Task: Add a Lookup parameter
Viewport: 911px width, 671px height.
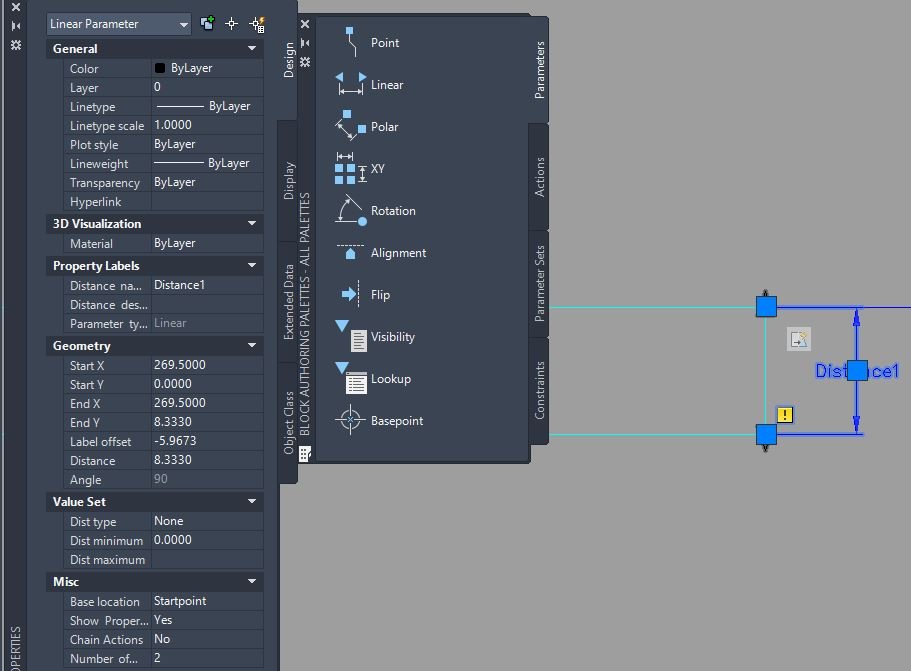Action: tap(373, 379)
